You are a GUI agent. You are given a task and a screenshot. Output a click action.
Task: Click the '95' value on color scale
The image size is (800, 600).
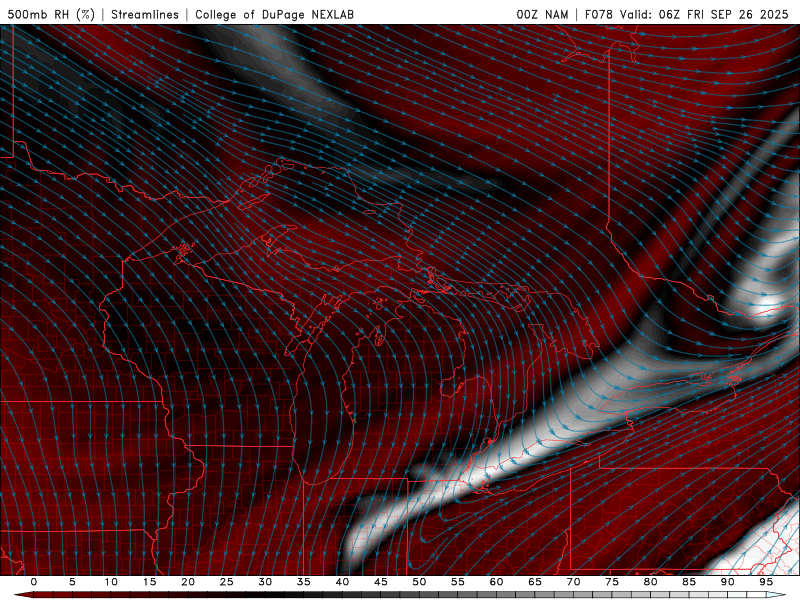[766, 582]
